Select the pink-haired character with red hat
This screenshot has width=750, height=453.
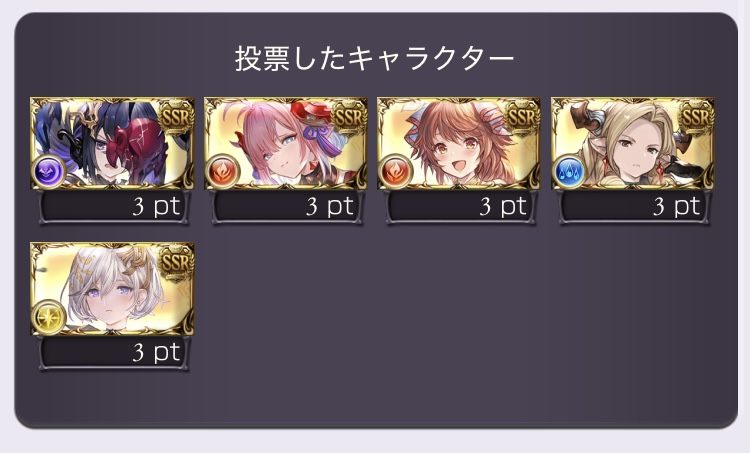(286, 143)
